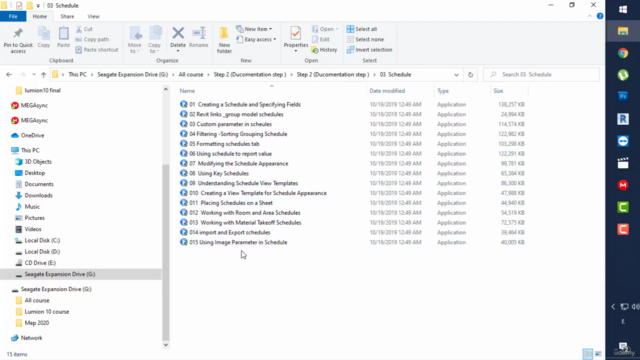The image size is (640, 360).
Task: Click the navigation pane scroll down arrow
Action: click(x=166, y=345)
